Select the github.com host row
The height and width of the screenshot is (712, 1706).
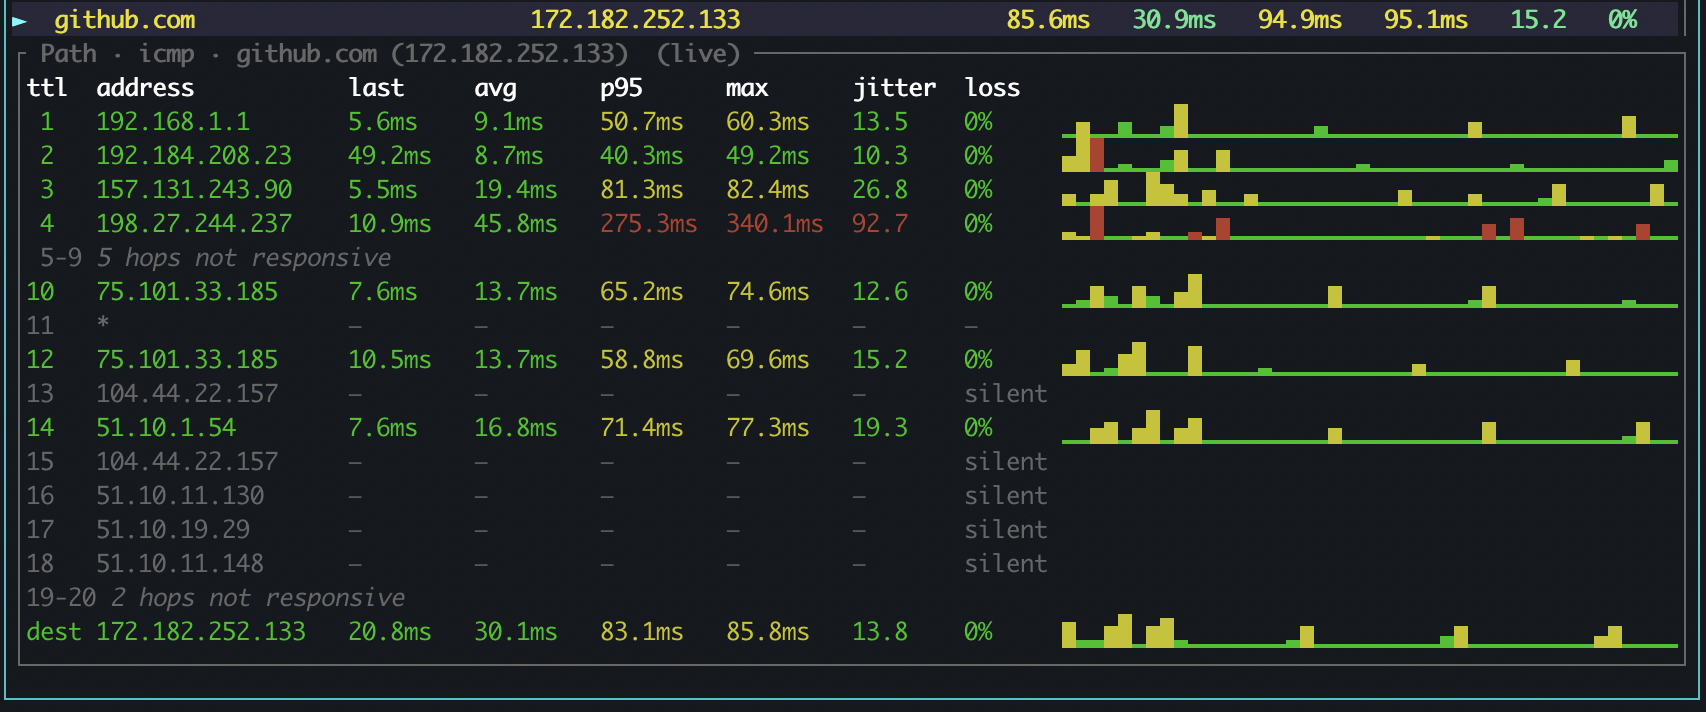[843, 20]
